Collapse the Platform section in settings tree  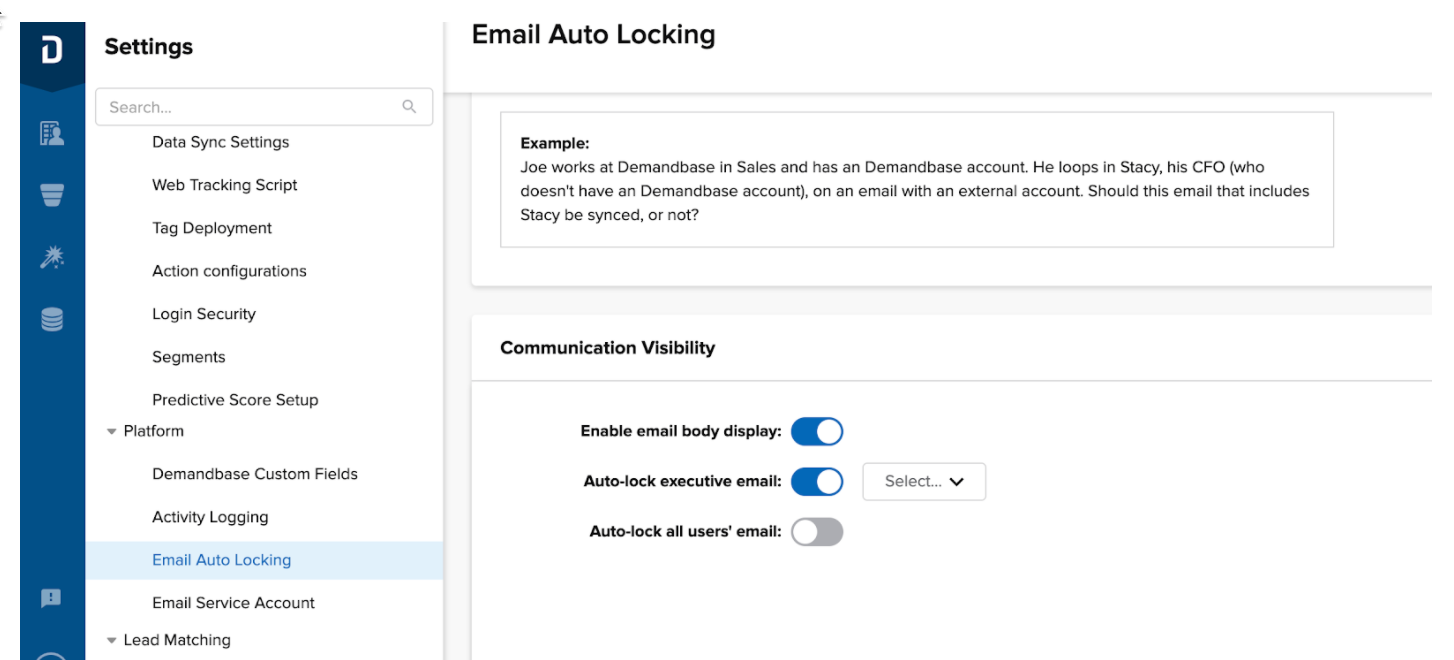coord(112,432)
